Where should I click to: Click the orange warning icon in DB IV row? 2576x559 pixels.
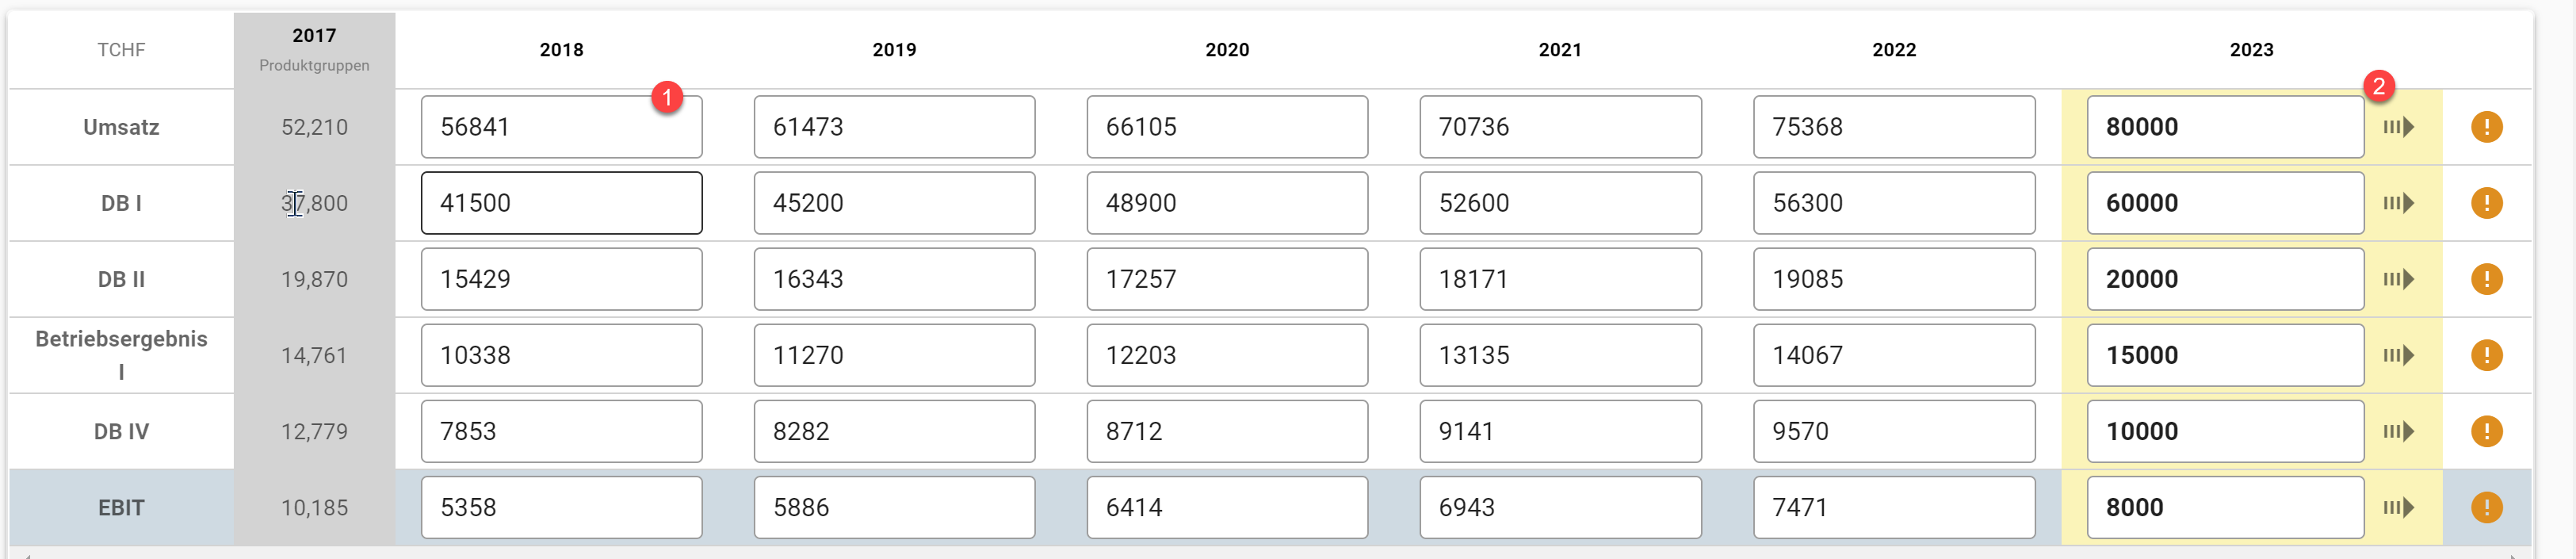2486,431
